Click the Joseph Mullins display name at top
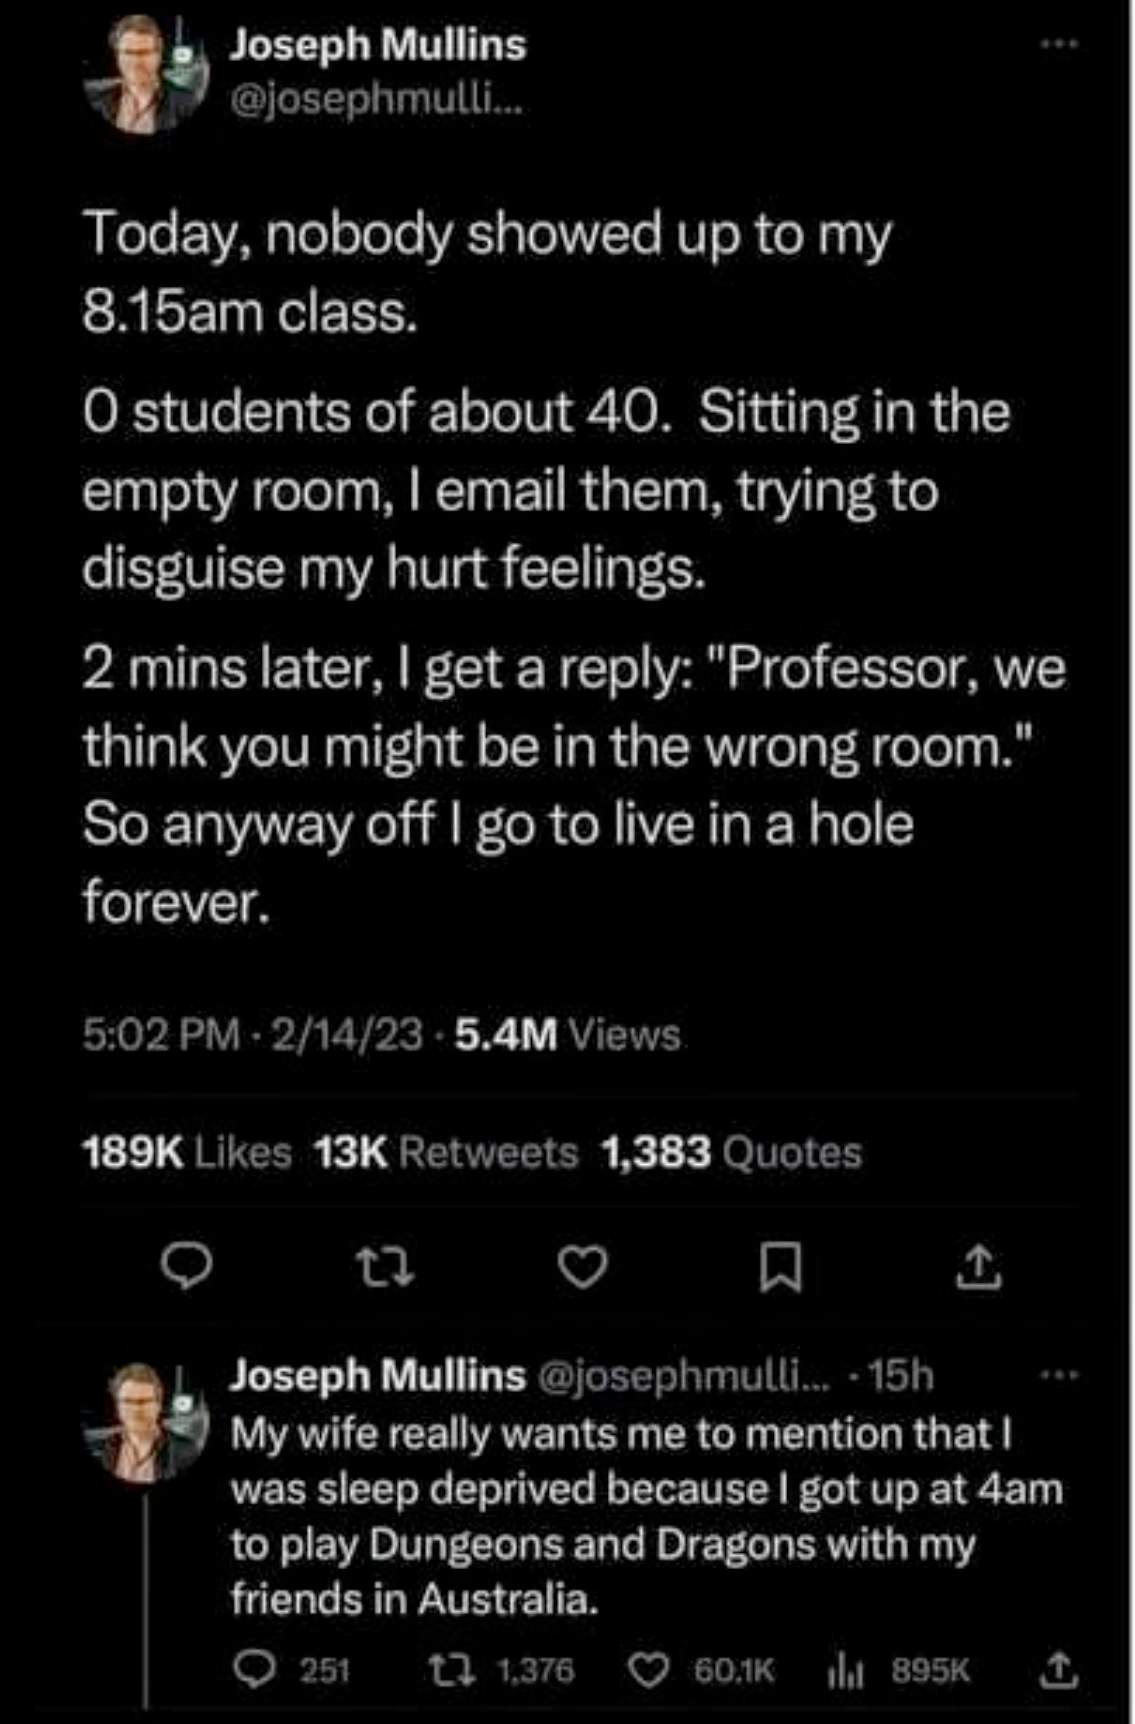The image size is (1135, 1724). 378,45
